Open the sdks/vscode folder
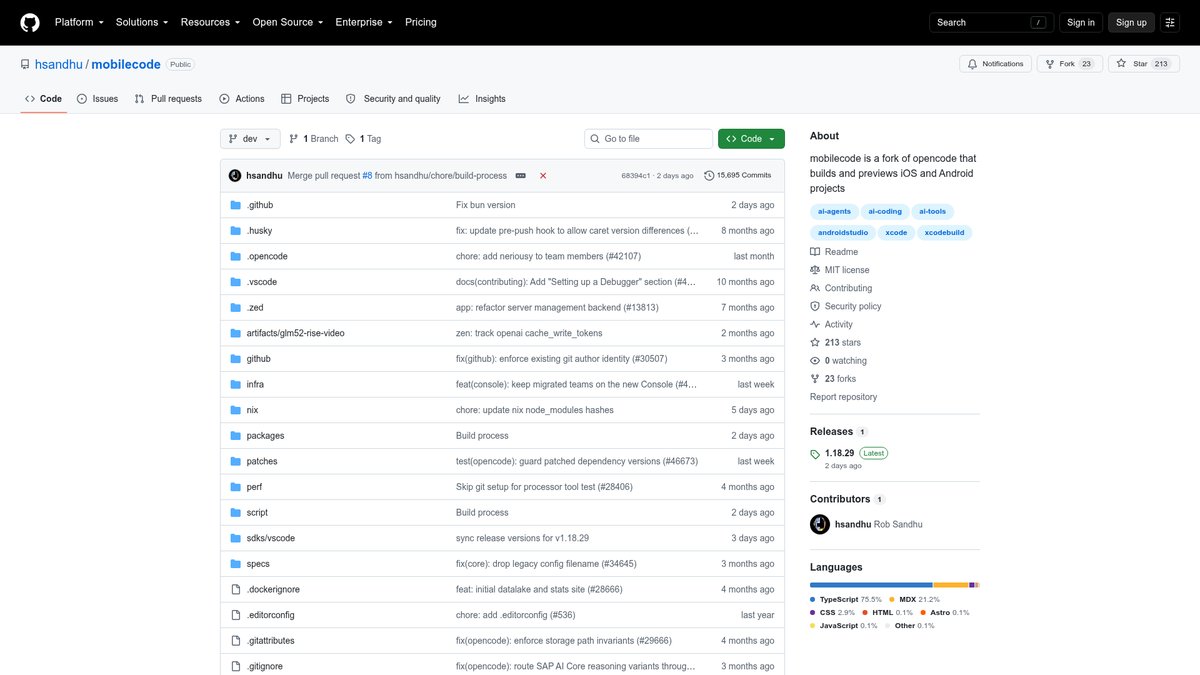1200x675 pixels. [271, 538]
